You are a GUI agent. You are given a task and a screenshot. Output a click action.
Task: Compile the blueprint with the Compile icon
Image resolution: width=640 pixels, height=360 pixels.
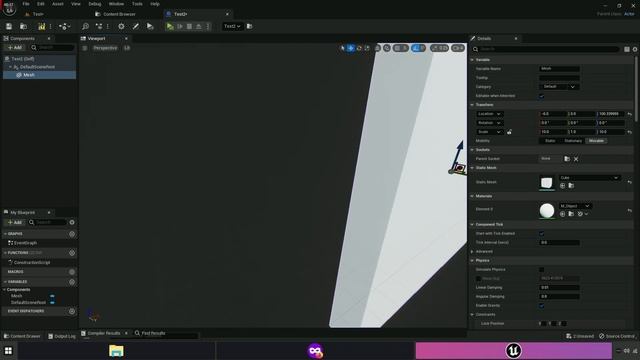pyautogui.click(x=42, y=26)
